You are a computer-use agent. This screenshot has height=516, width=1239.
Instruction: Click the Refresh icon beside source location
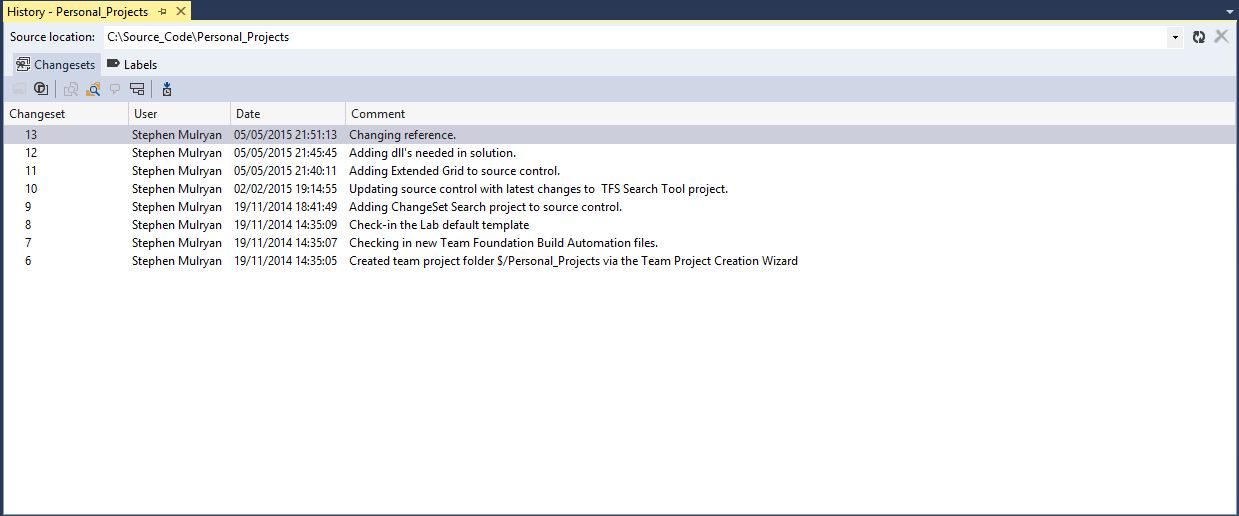coord(1199,37)
